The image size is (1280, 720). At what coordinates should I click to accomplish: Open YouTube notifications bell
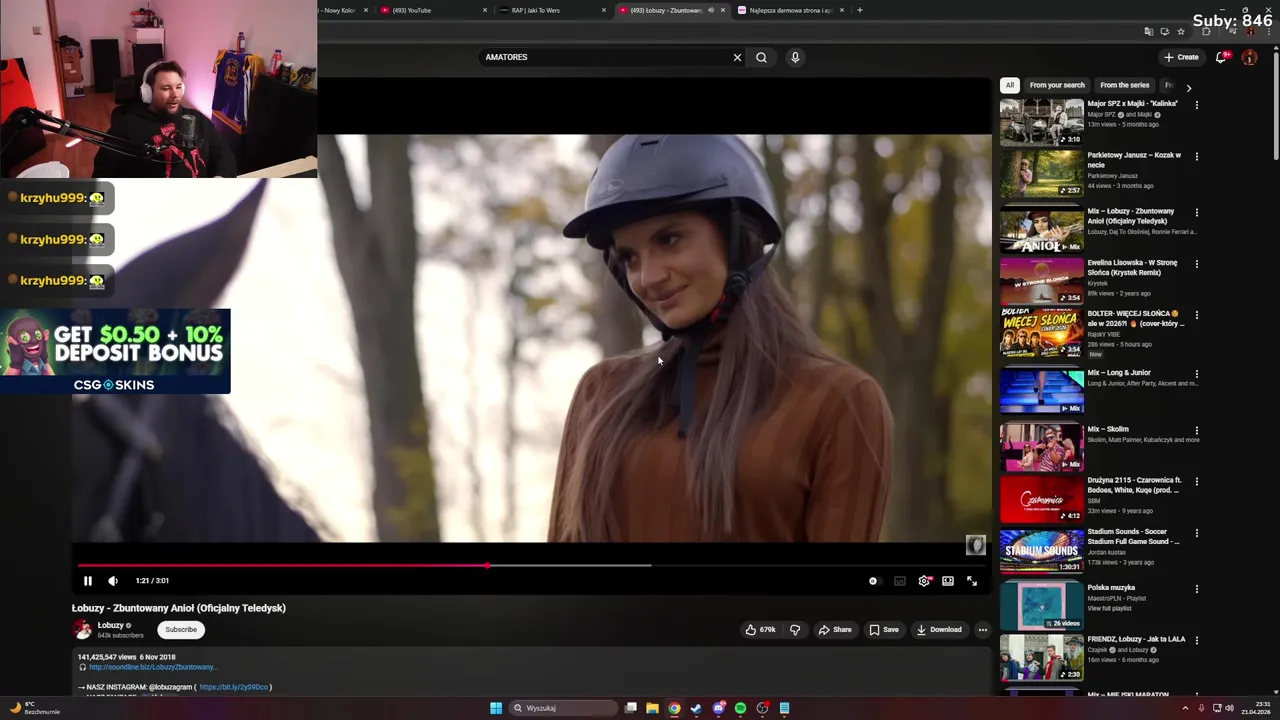(1221, 57)
